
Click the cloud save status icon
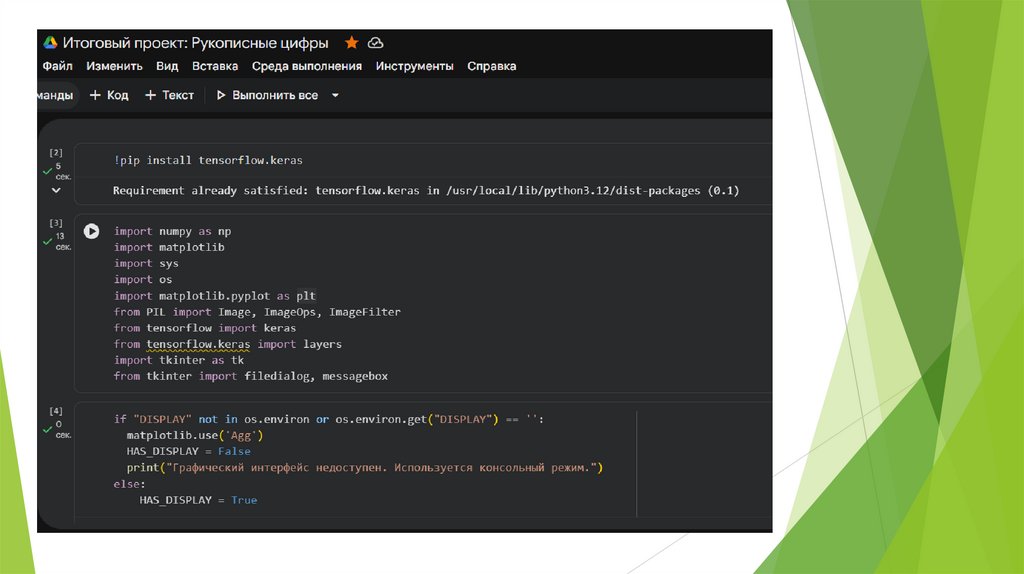pyautogui.click(x=376, y=43)
